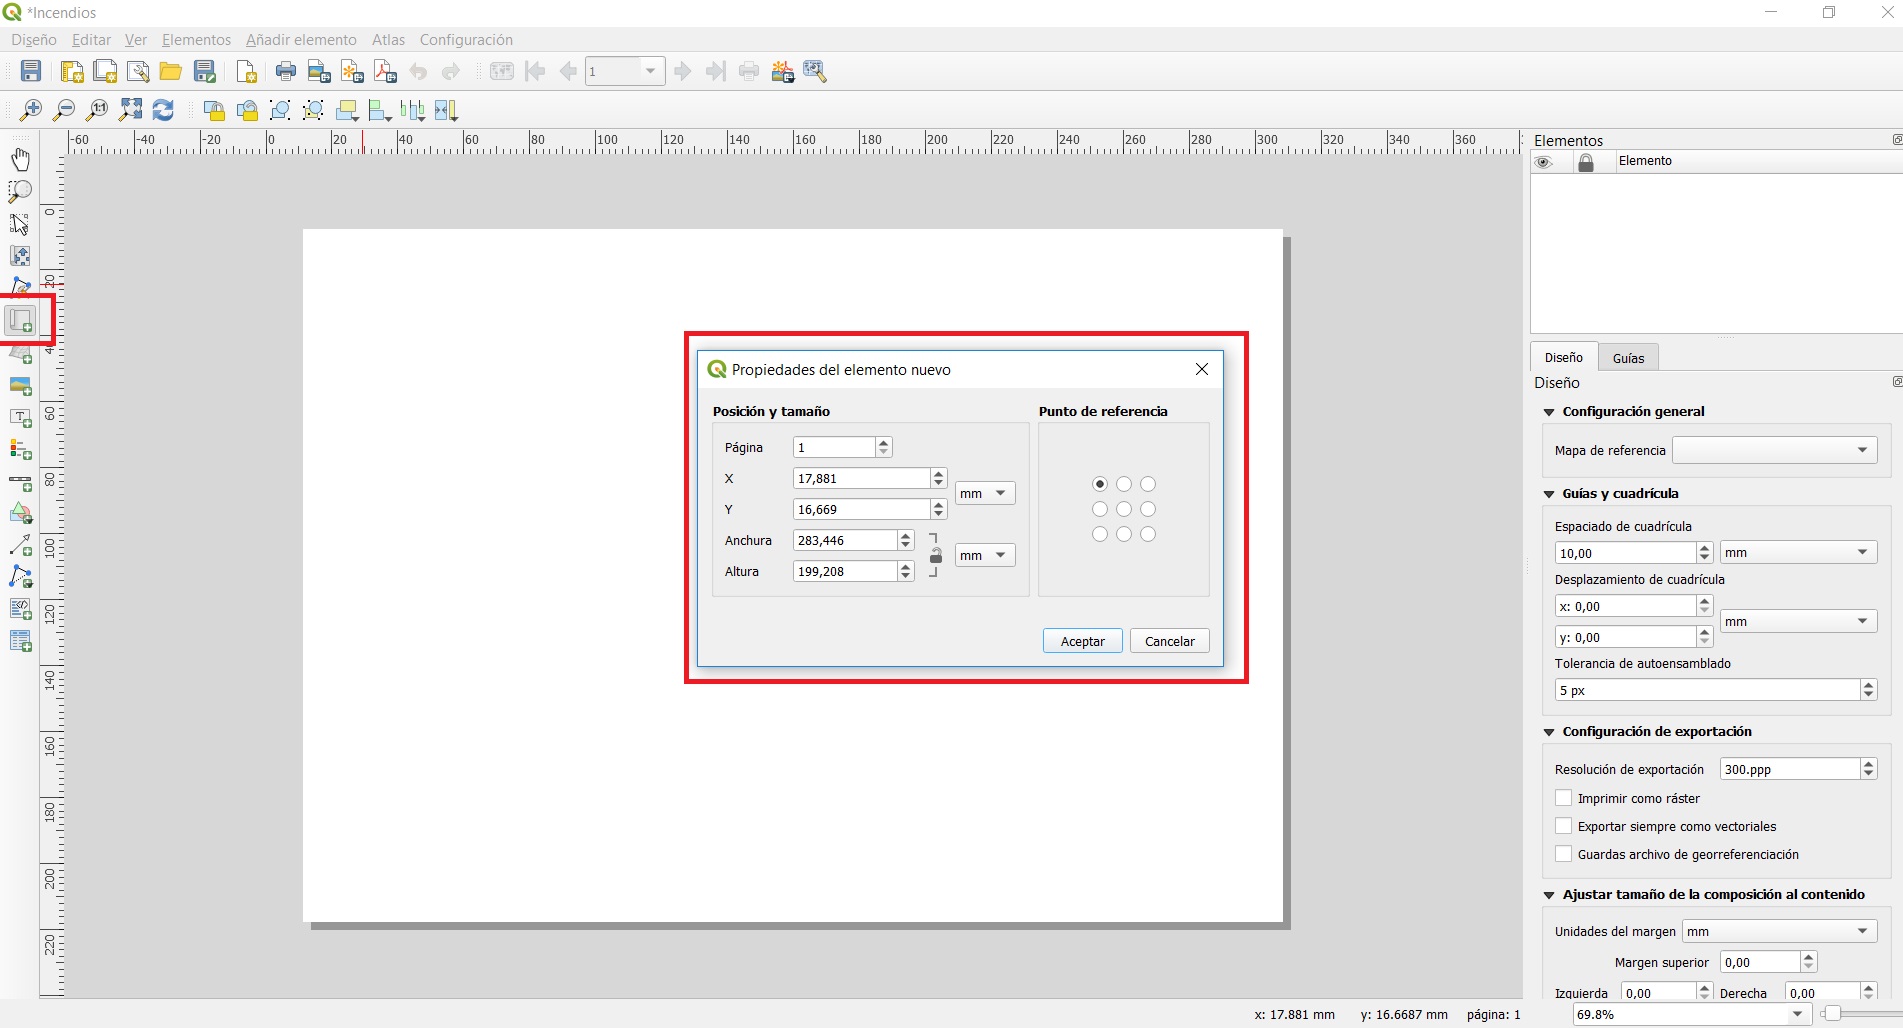Open the Mapa de referencia dropdown
Viewport: 1903px width, 1028px height.
(x=1774, y=450)
